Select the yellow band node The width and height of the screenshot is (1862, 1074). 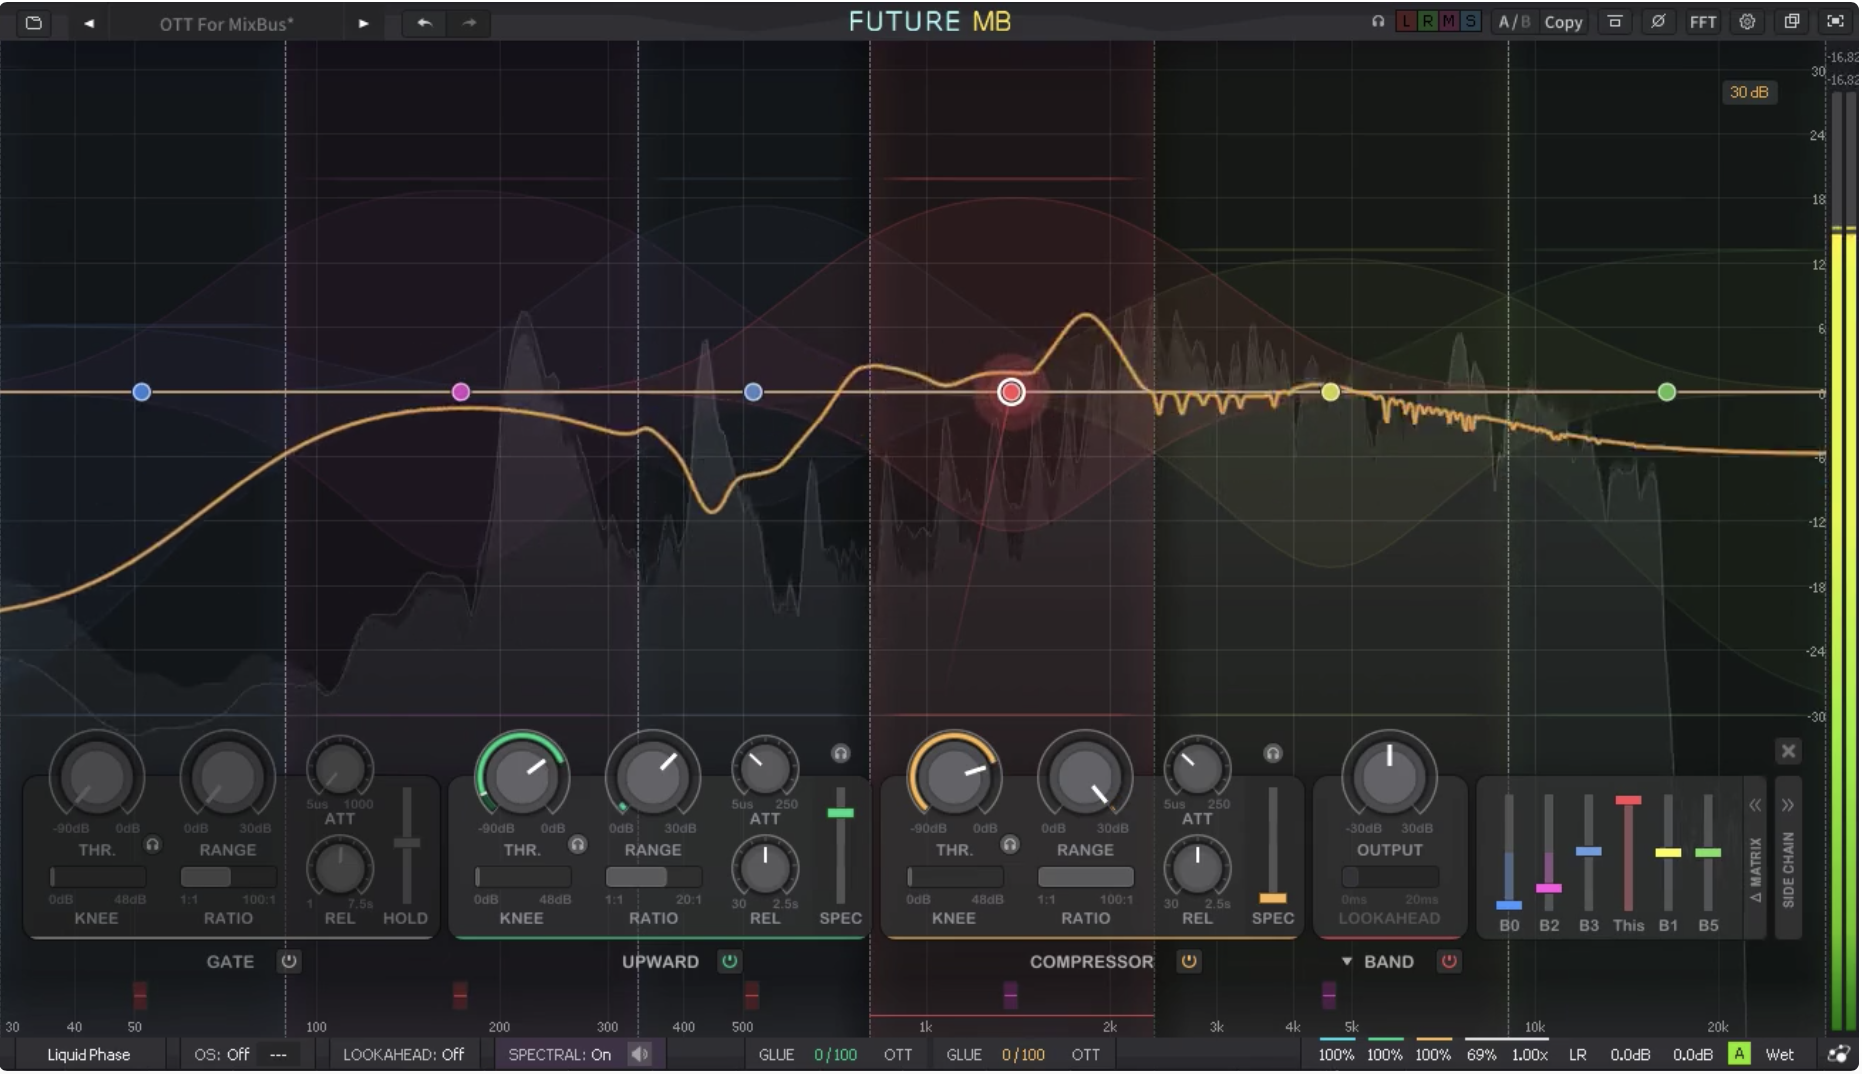tap(1330, 392)
